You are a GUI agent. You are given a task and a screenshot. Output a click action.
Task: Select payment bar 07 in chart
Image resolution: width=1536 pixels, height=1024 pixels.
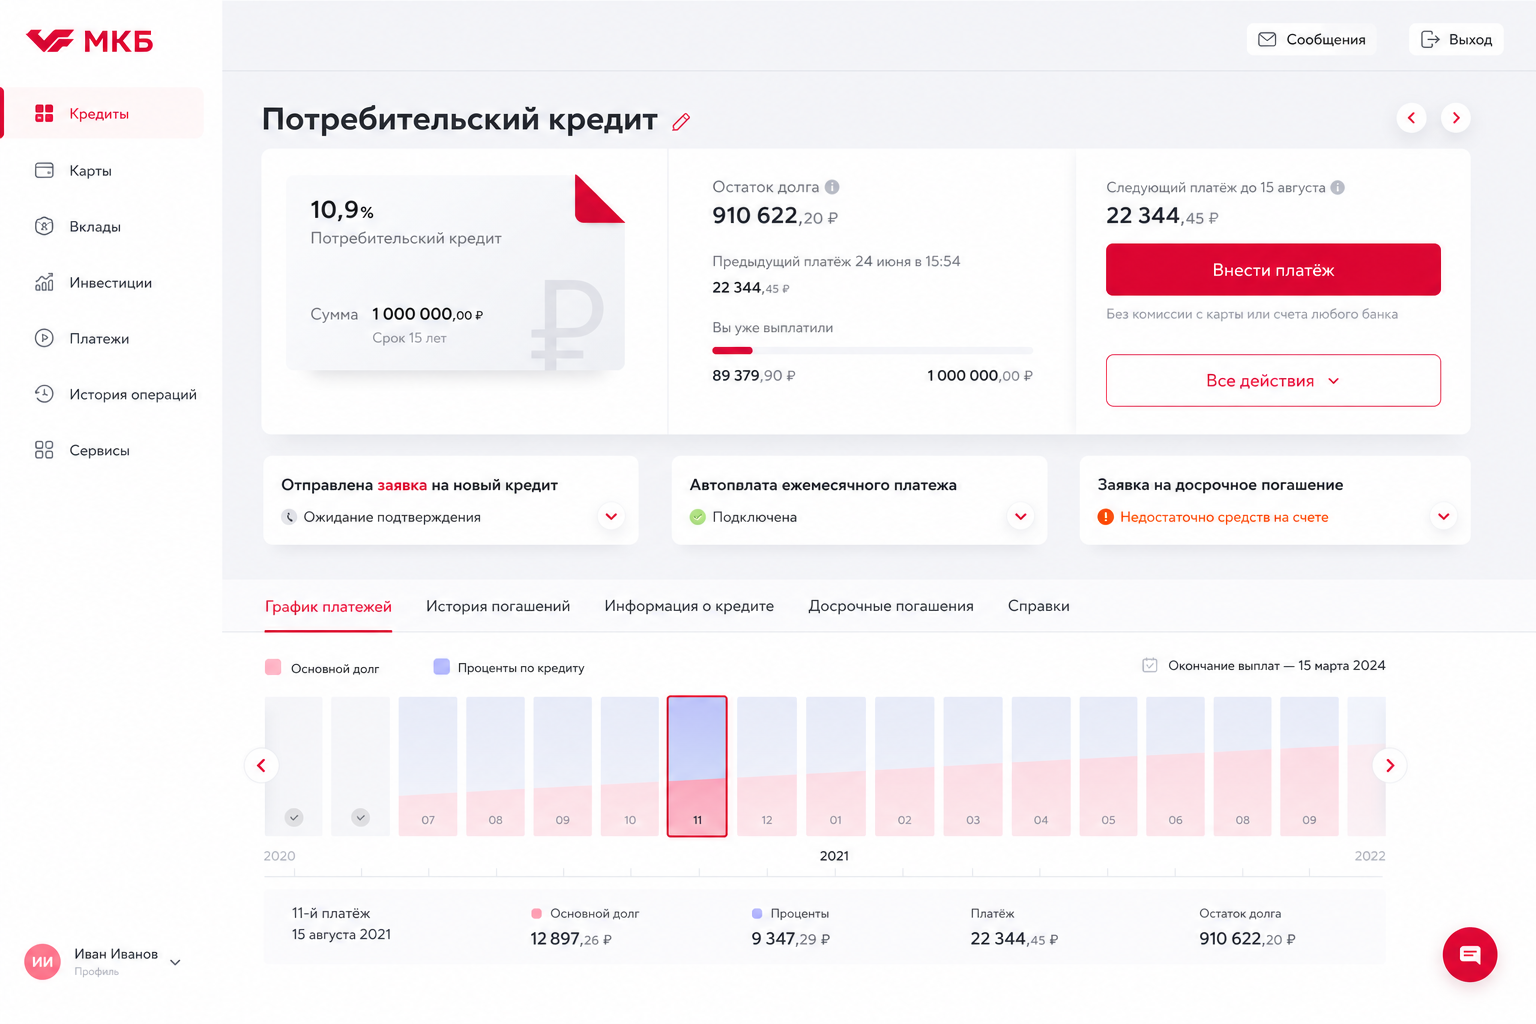pyautogui.click(x=428, y=766)
